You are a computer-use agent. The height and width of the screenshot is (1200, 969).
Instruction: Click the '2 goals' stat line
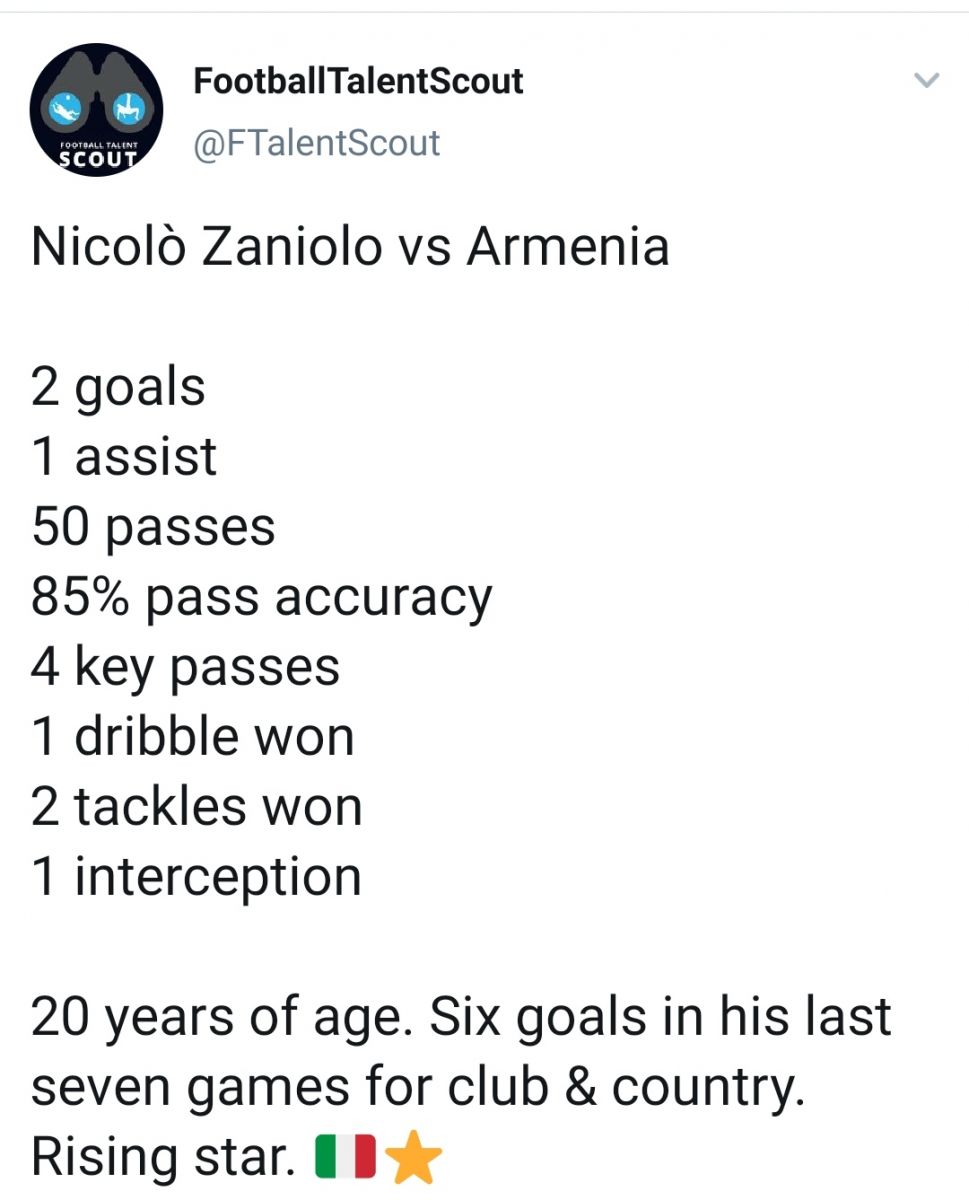point(118,387)
